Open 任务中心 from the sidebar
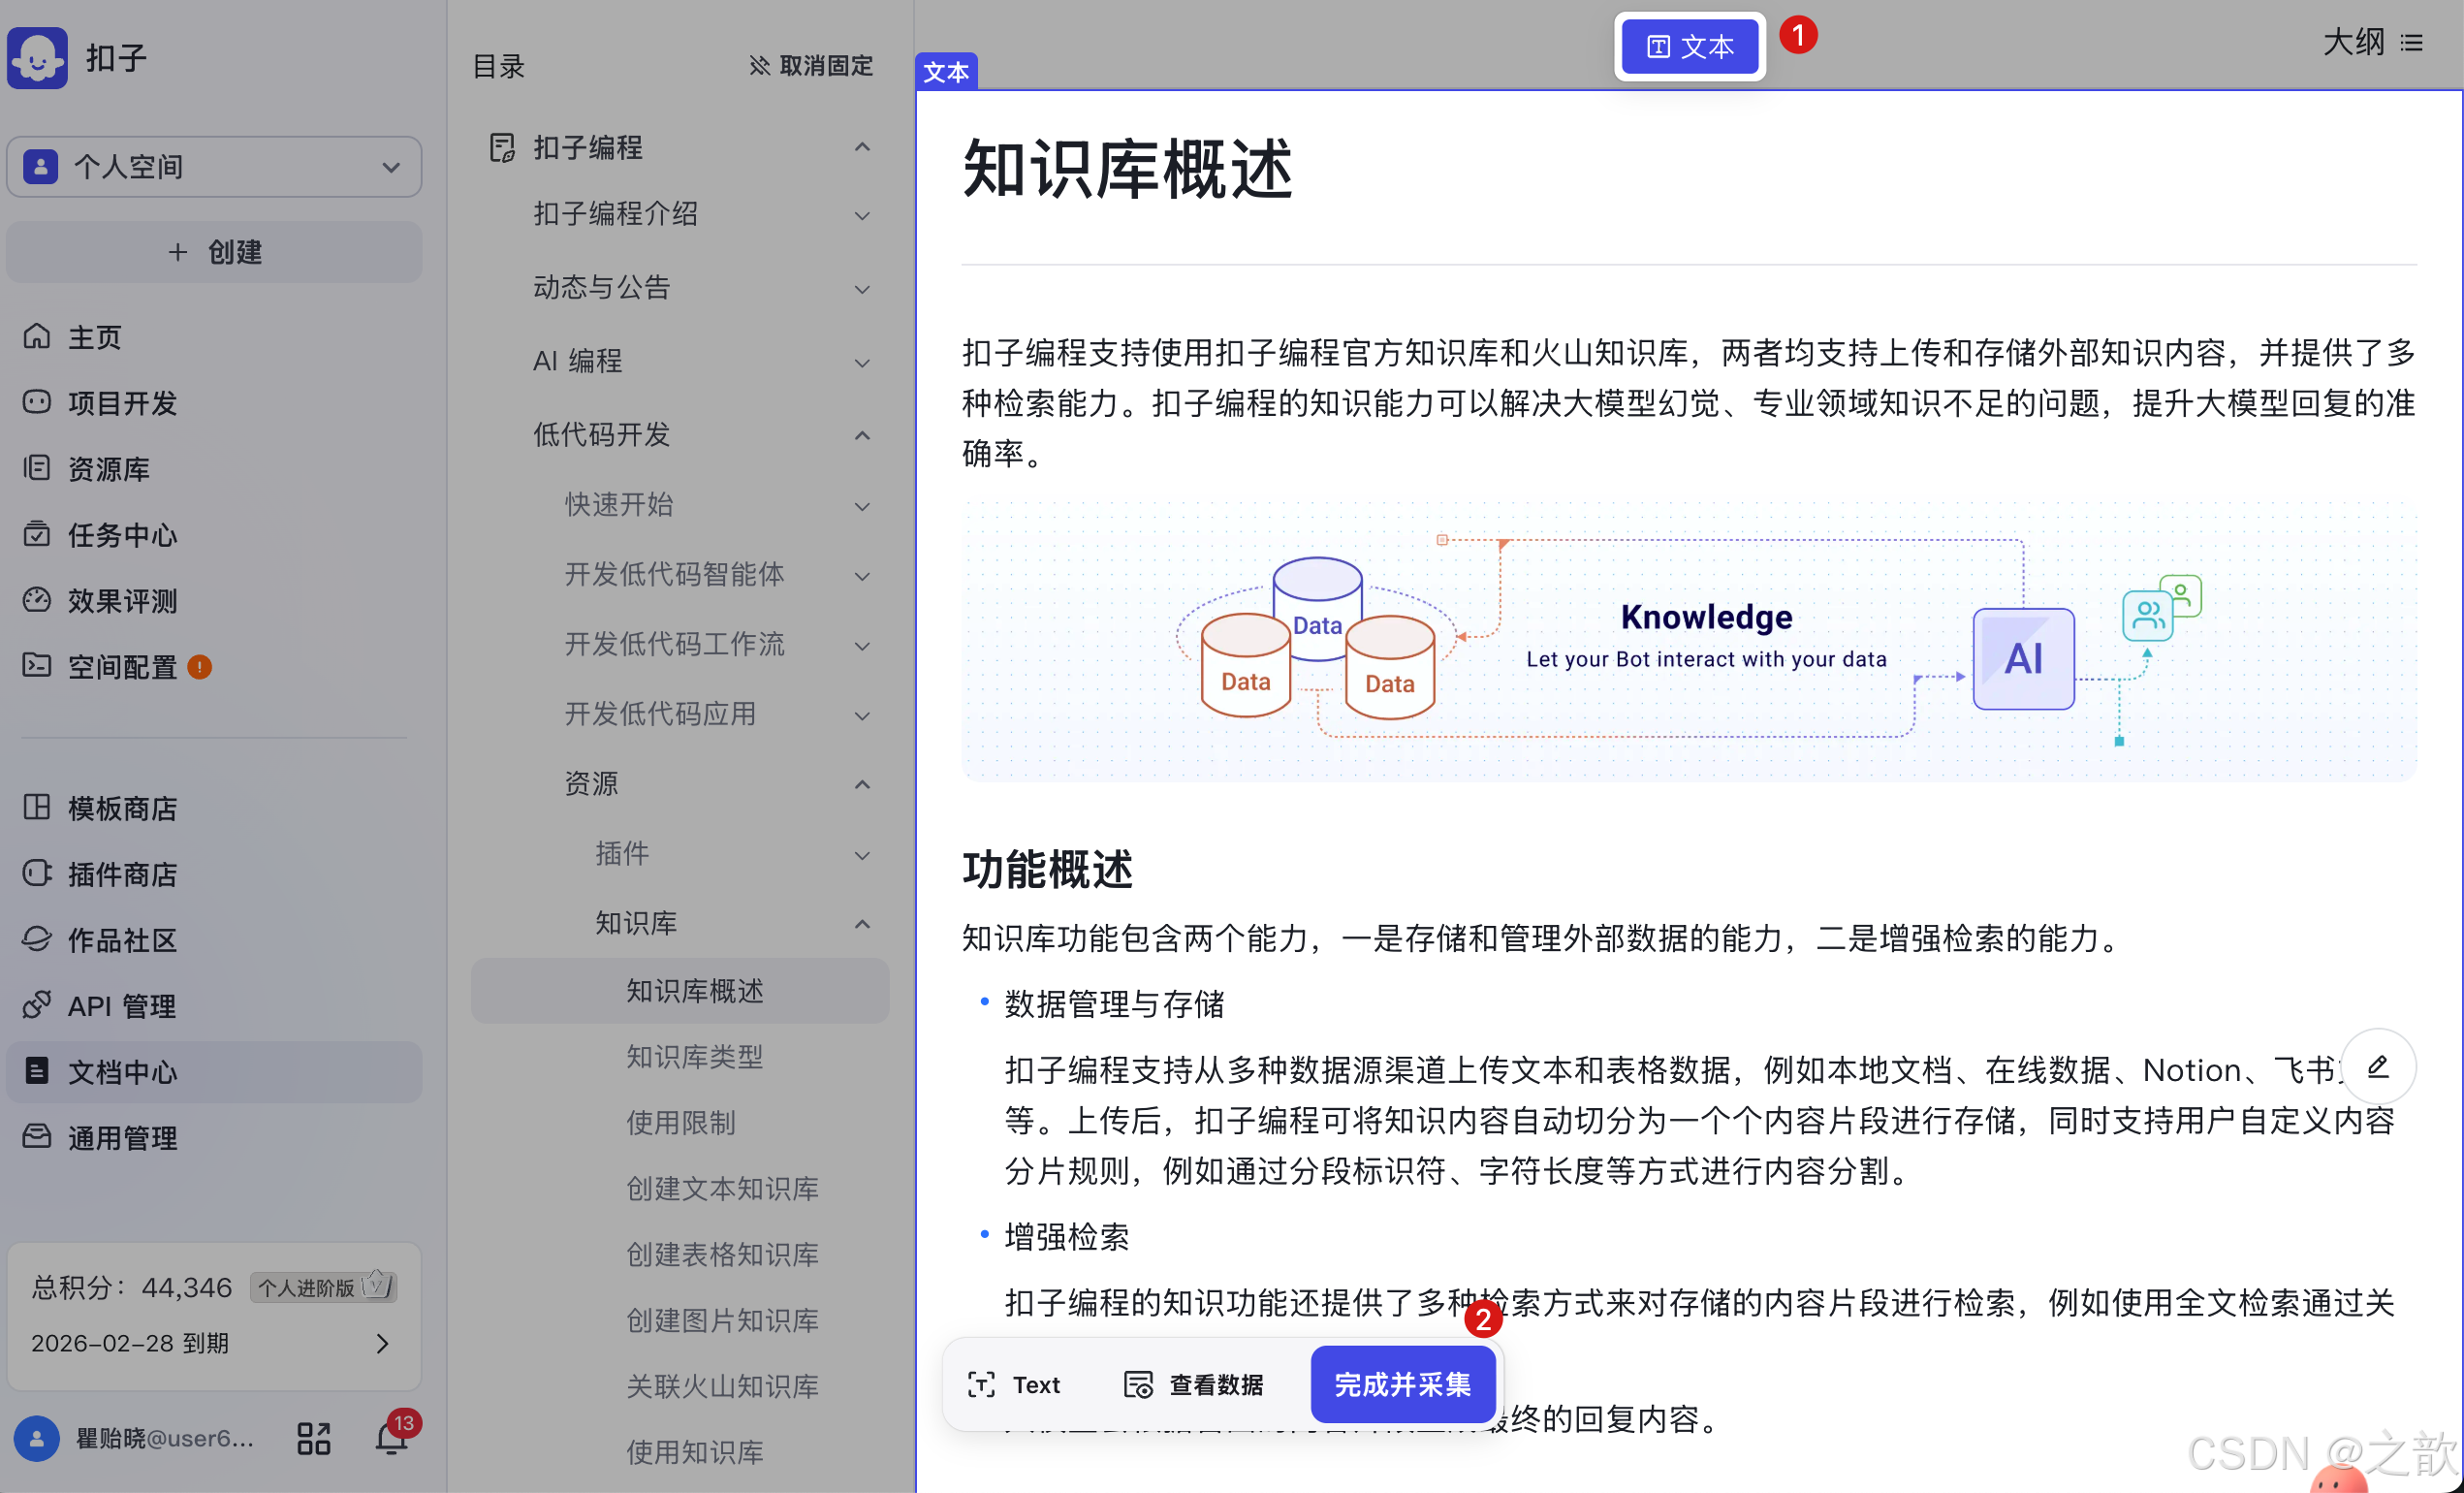2464x1493 pixels. pos(120,535)
